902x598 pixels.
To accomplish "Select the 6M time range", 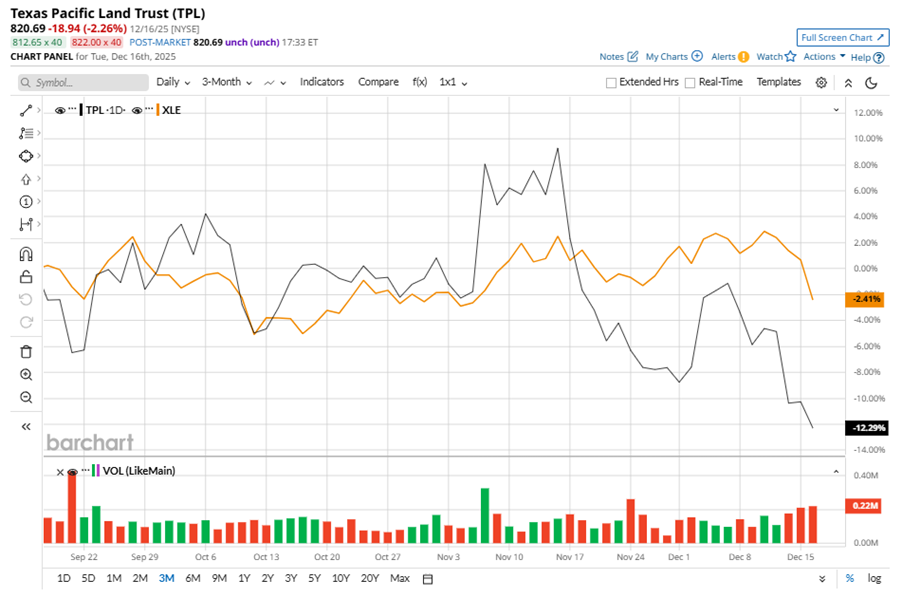I will pyautogui.click(x=193, y=578).
